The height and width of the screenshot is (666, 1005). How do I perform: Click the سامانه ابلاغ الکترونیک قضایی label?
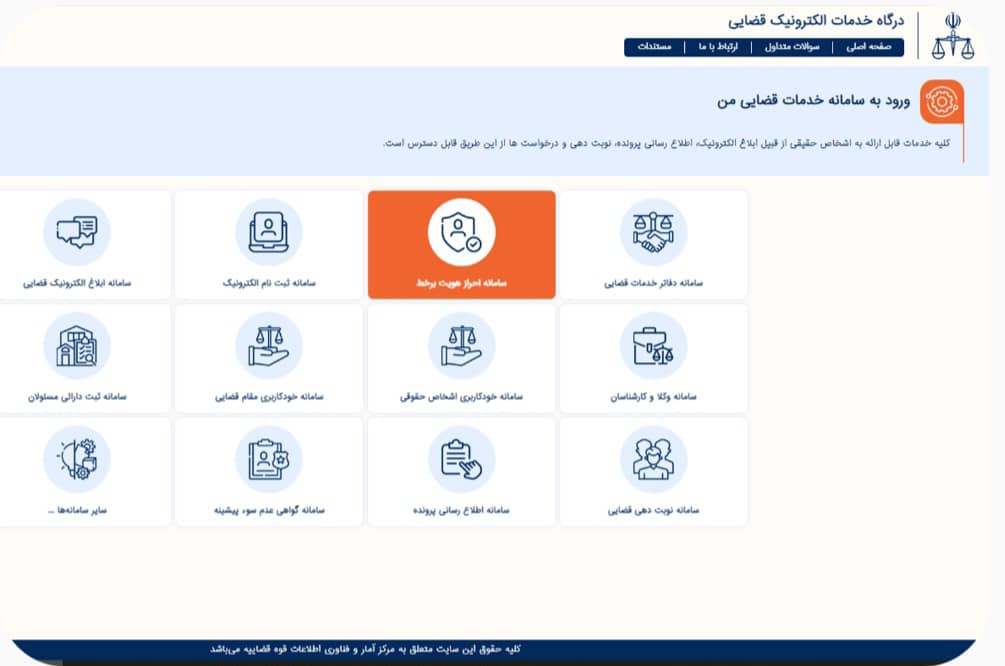tap(77, 283)
